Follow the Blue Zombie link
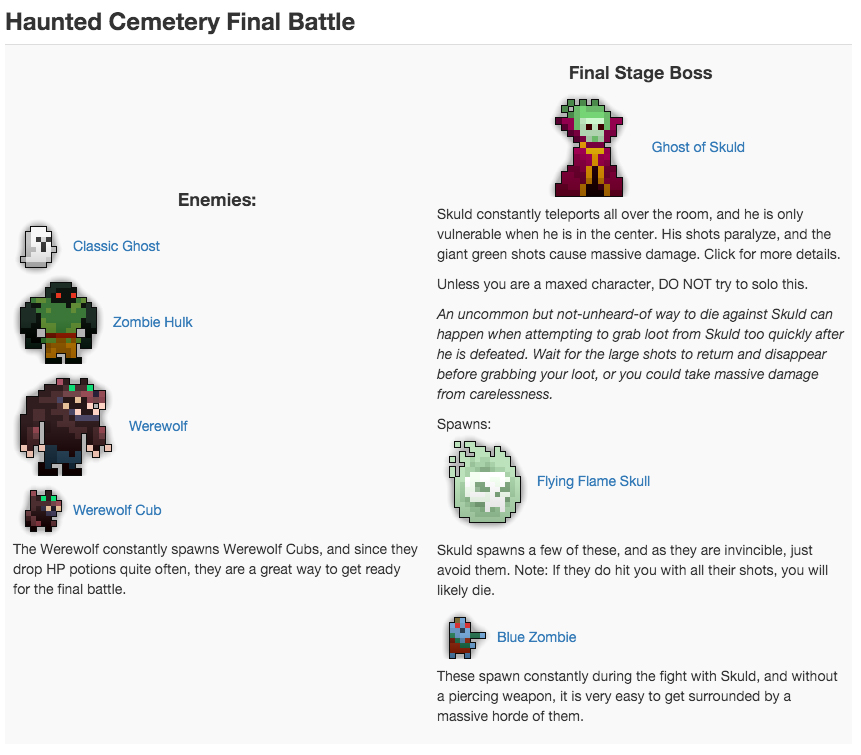The width and height of the screenshot is (861, 755). (536, 637)
